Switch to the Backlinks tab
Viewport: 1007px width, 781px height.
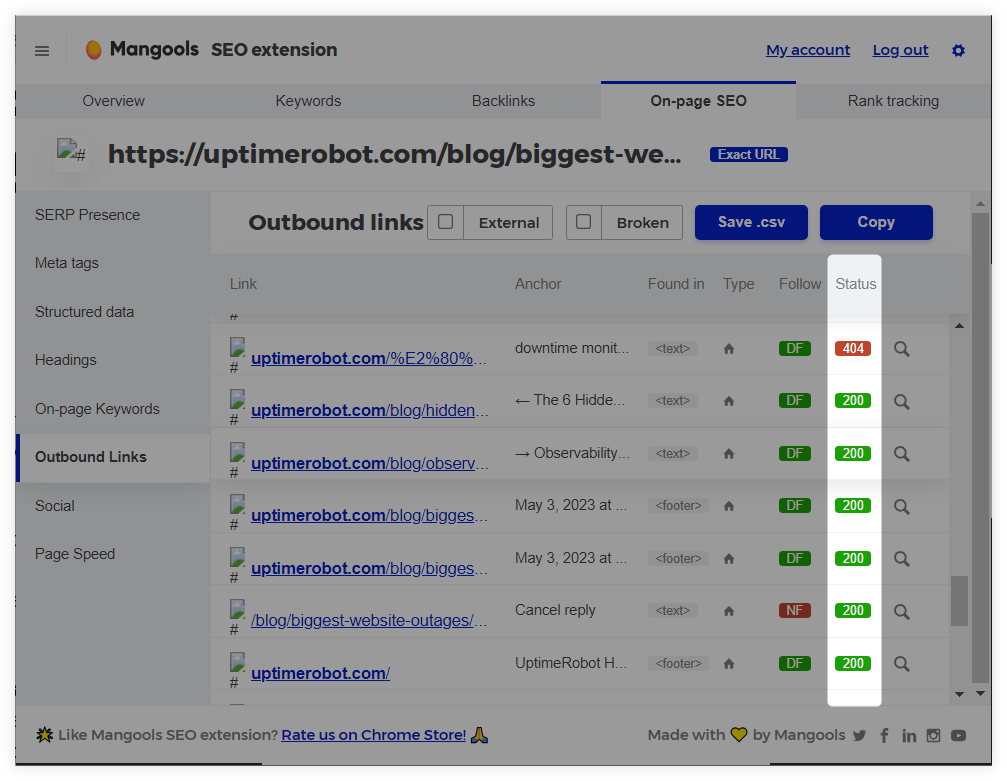coord(503,100)
